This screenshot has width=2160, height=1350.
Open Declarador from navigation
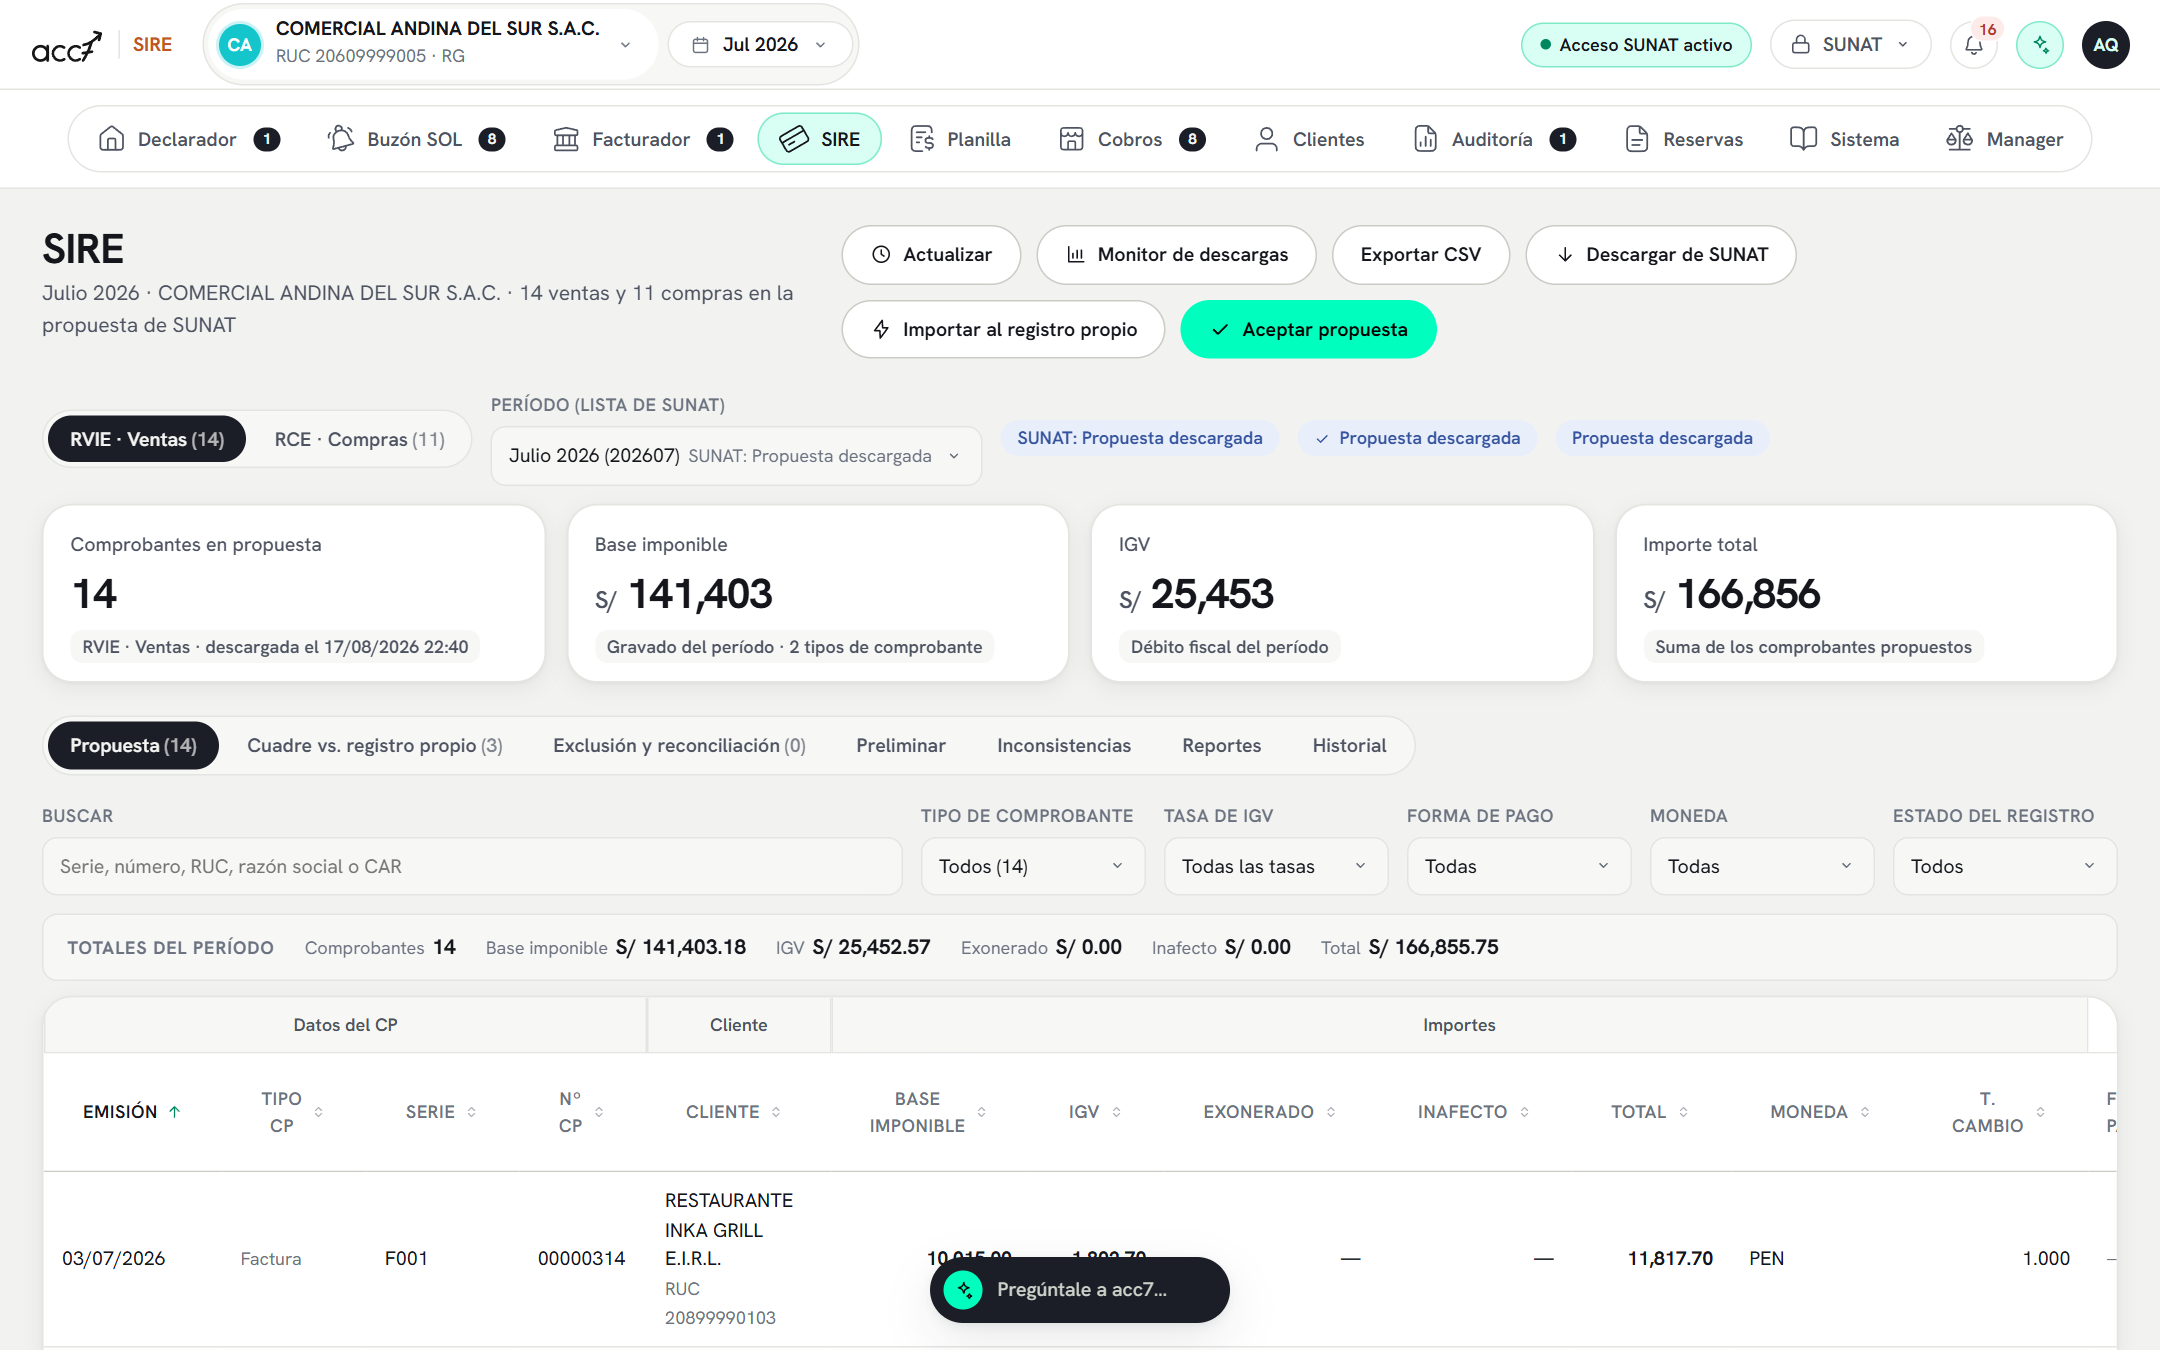pos(189,139)
